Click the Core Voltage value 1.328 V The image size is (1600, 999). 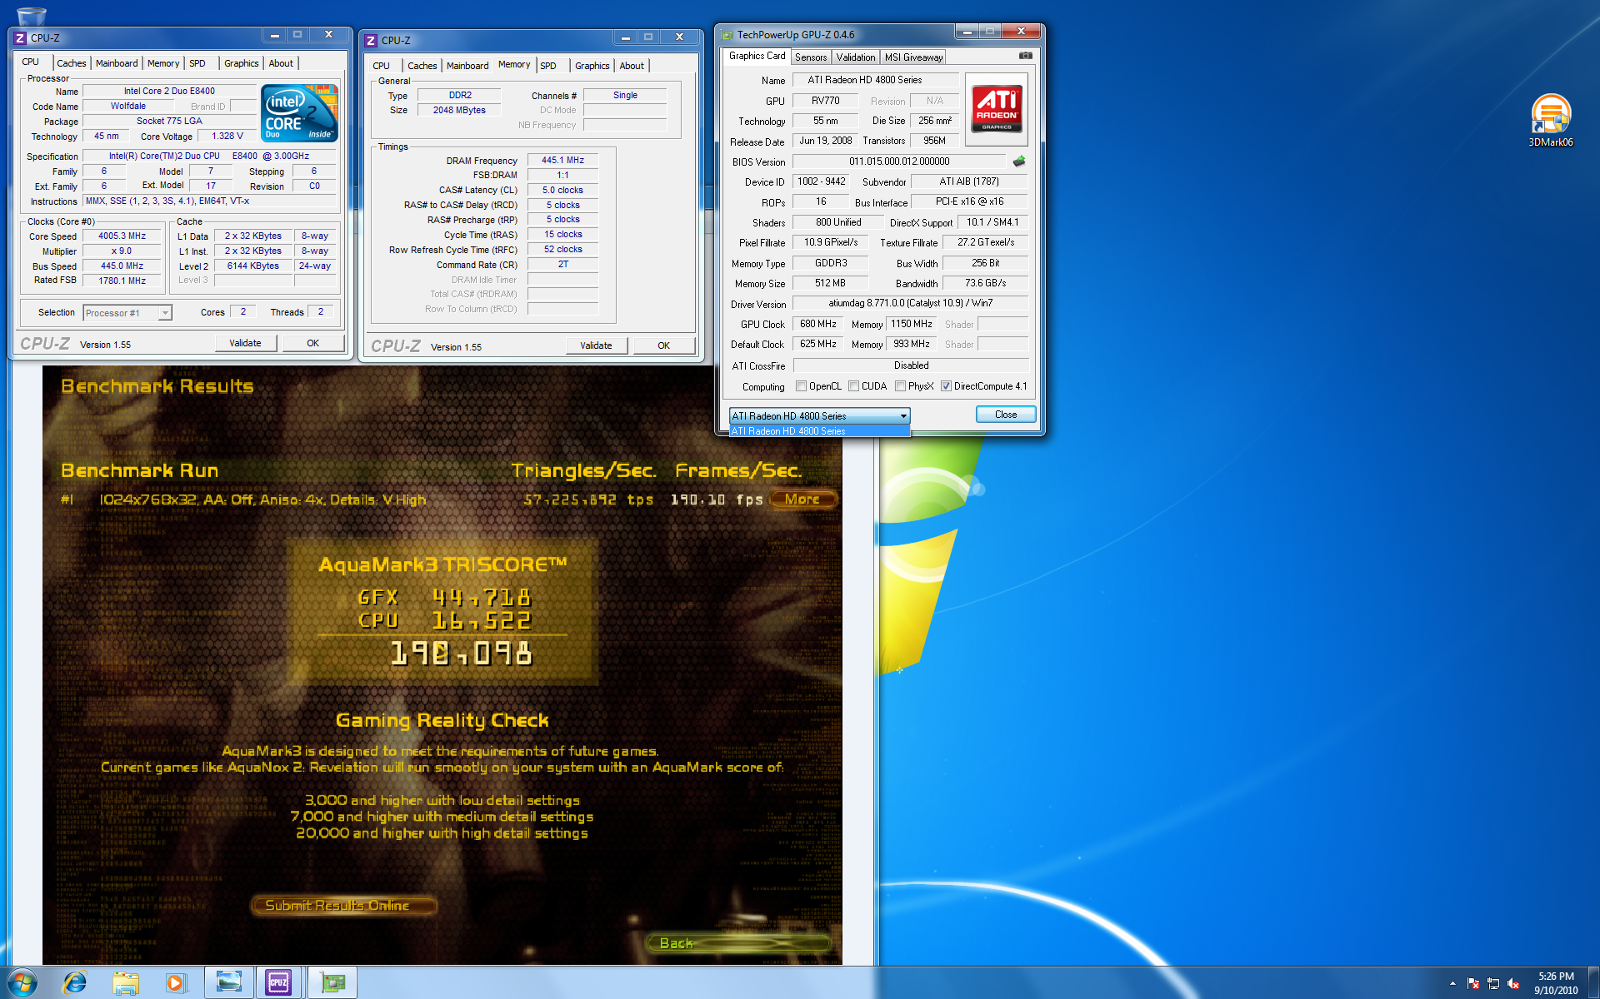pos(227,136)
